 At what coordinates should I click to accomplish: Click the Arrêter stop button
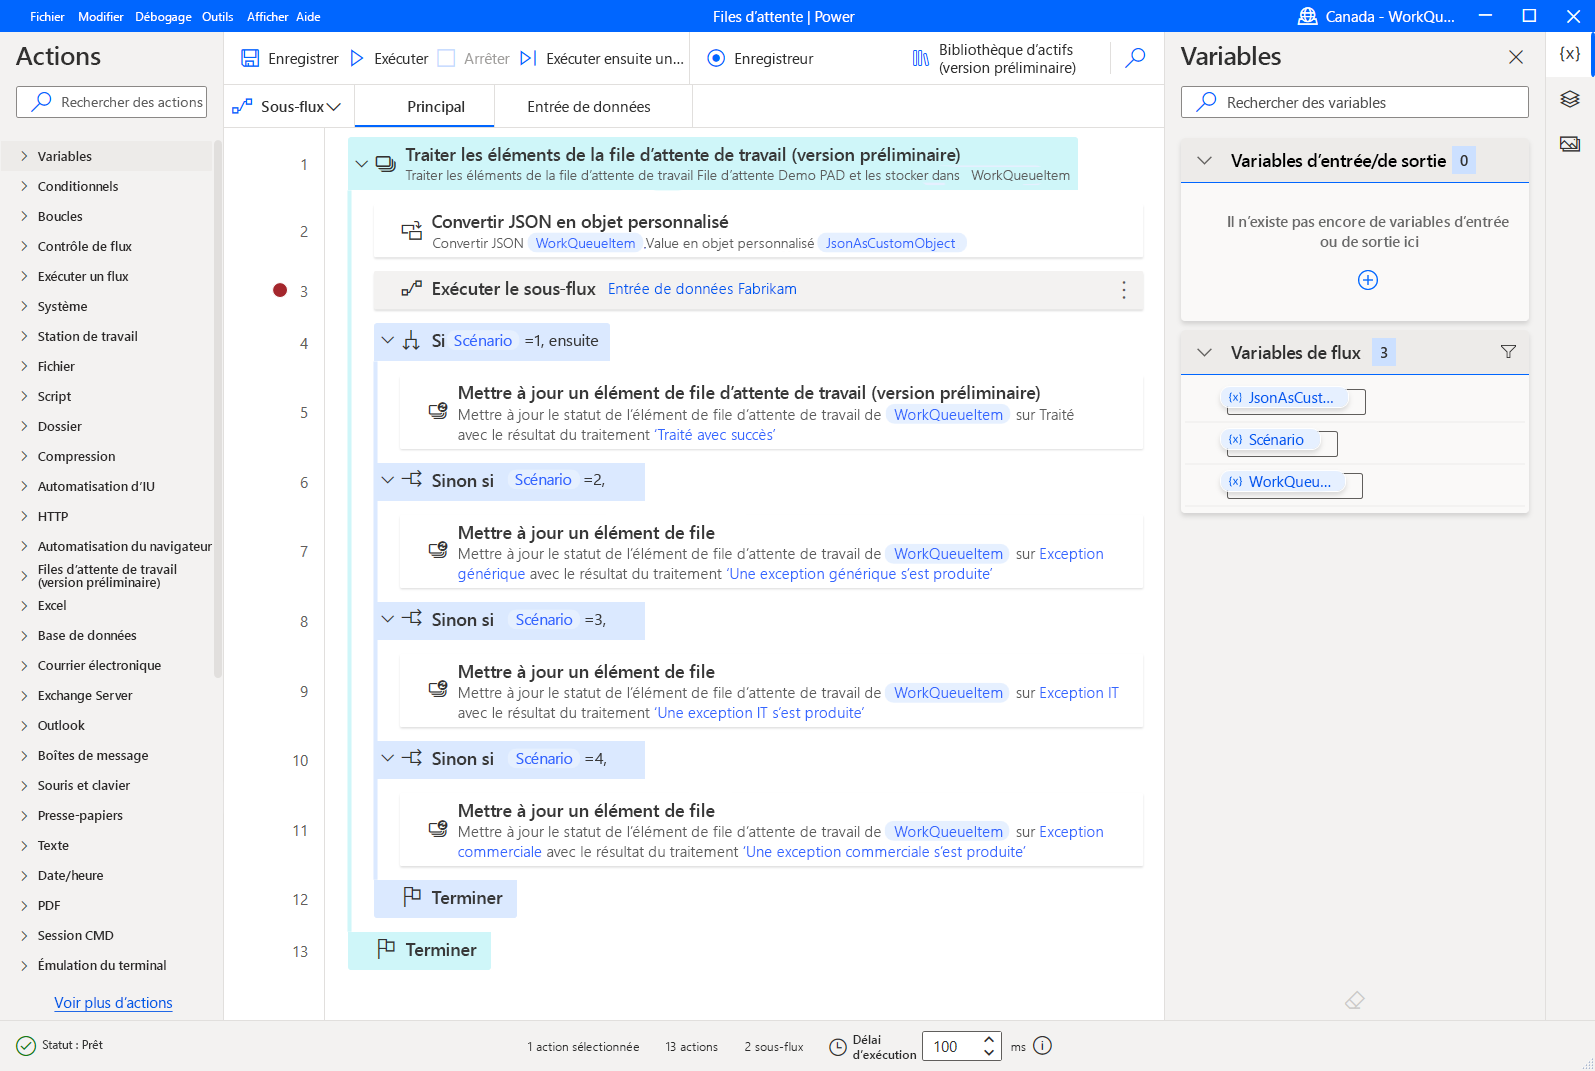click(x=474, y=58)
